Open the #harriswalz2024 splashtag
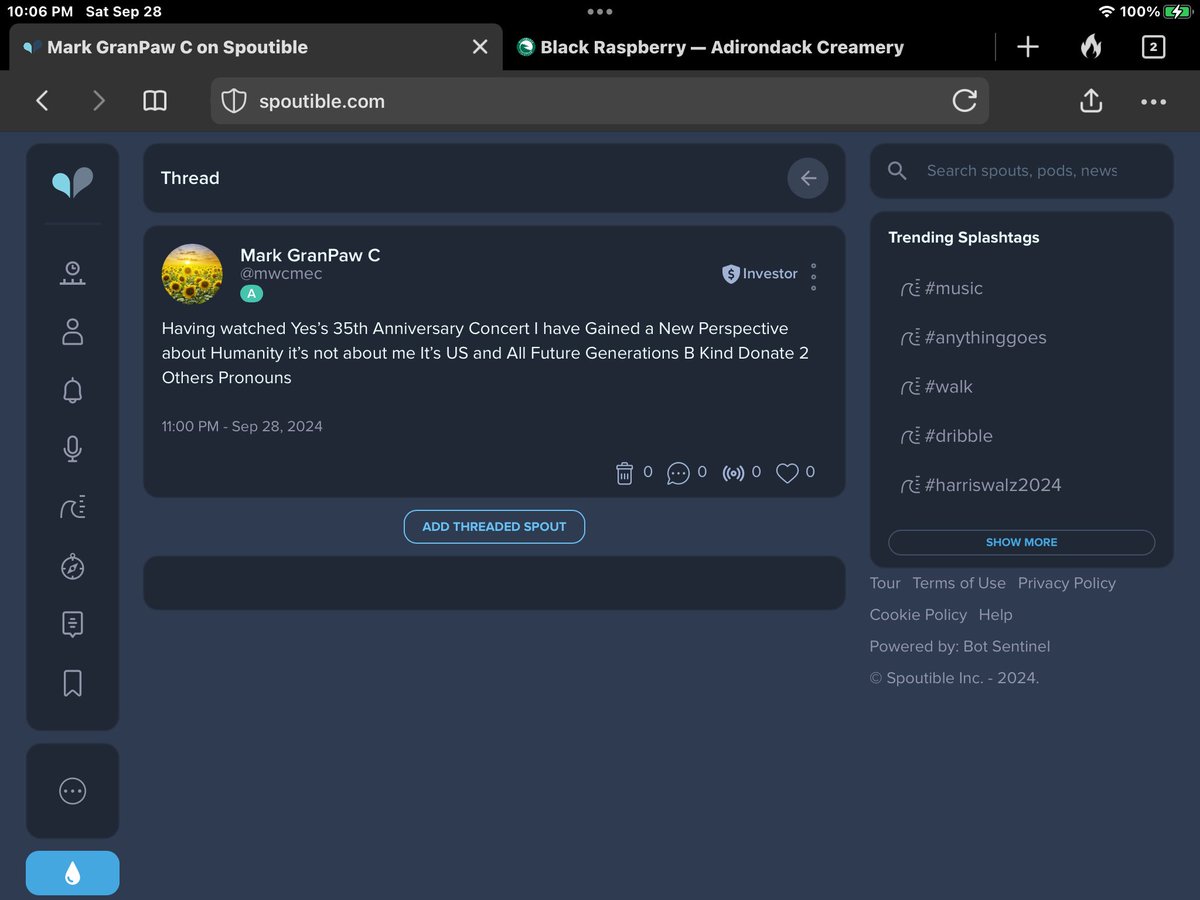Viewport: 1200px width, 900px height. (x=981, y=485)
